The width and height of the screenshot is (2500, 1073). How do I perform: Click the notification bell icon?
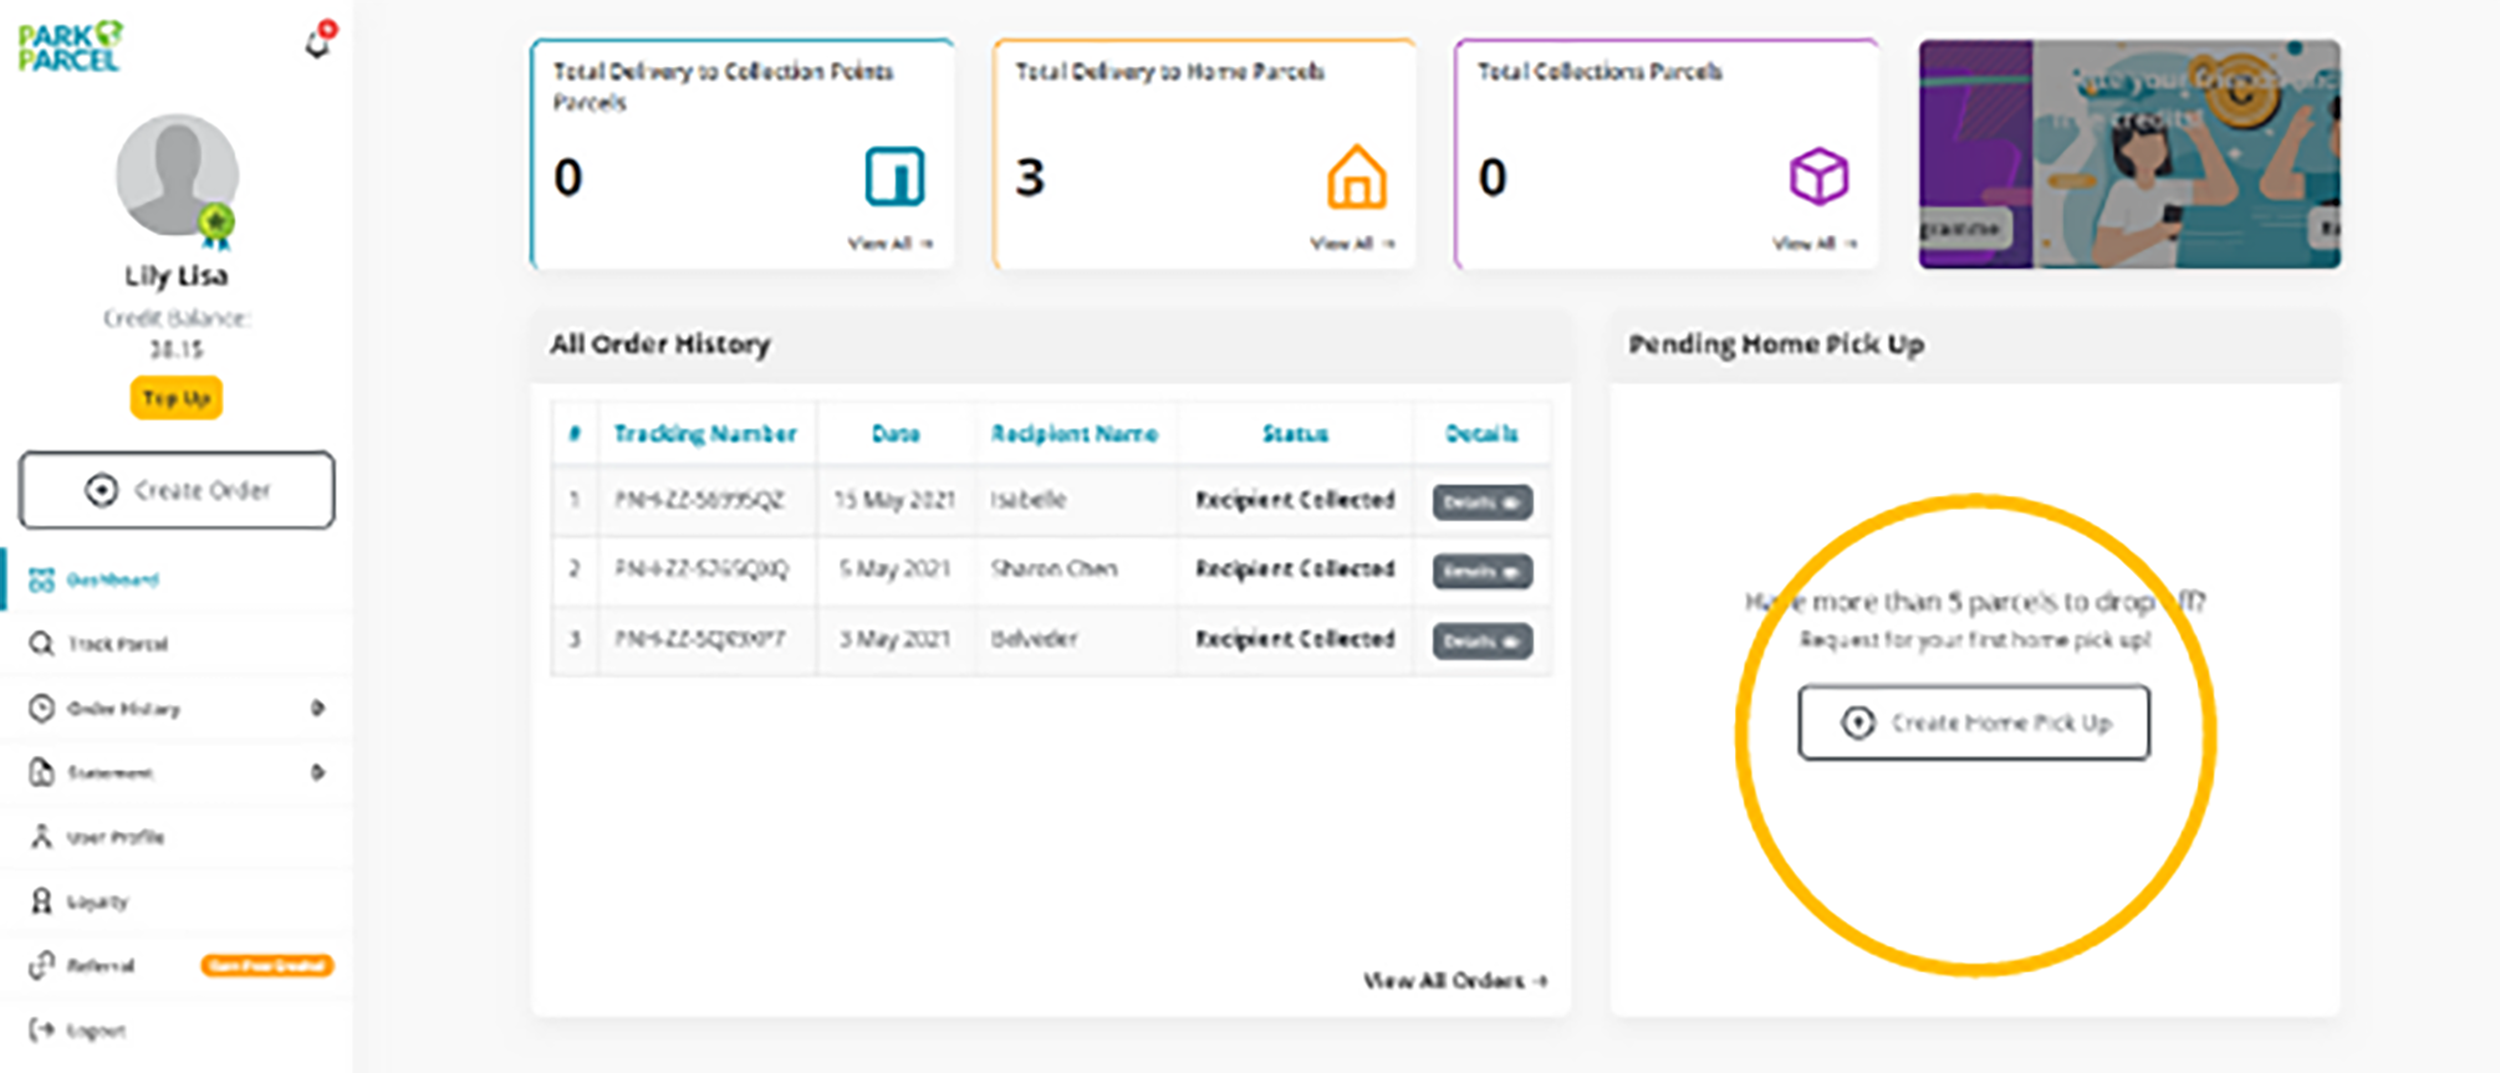[x=319, y=43]
